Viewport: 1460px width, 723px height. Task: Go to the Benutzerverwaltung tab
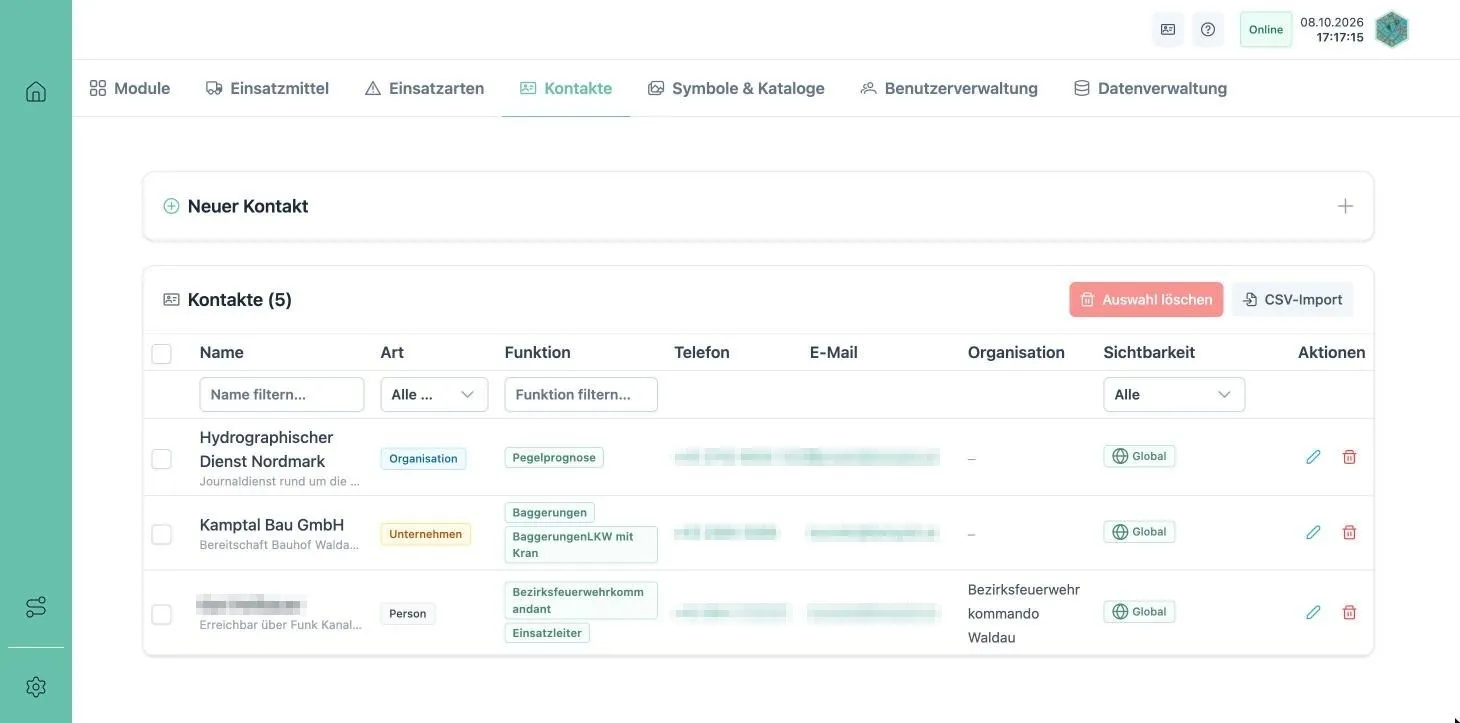[949, 88]
